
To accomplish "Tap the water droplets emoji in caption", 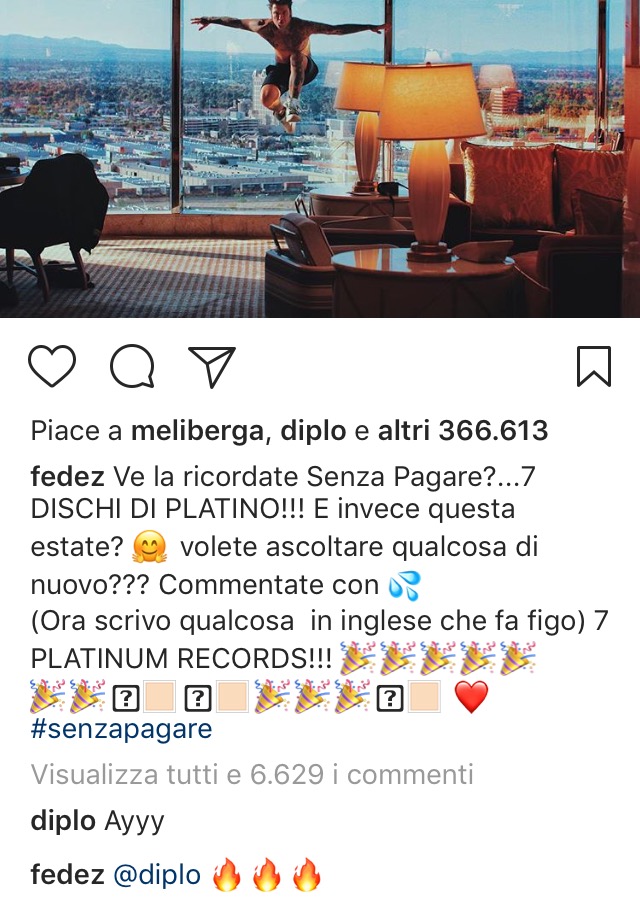I will click(x=405, y=585).
